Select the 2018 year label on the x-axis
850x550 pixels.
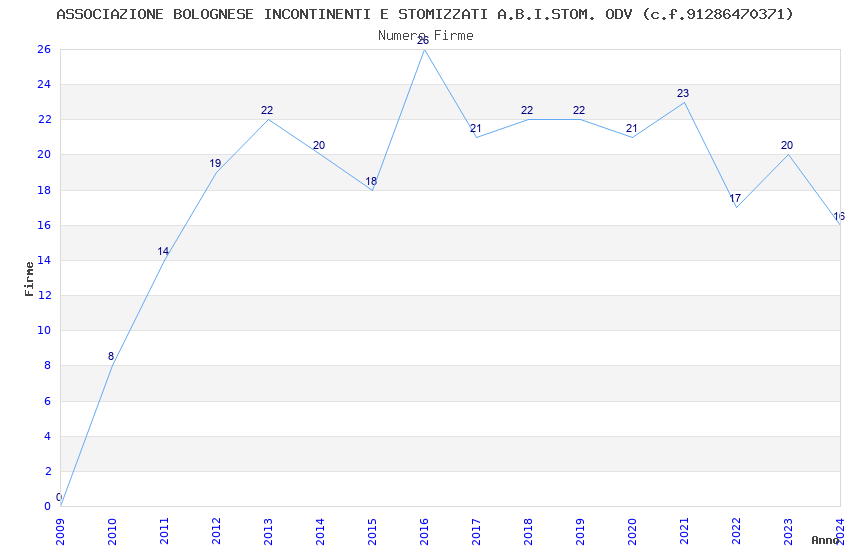528,531
